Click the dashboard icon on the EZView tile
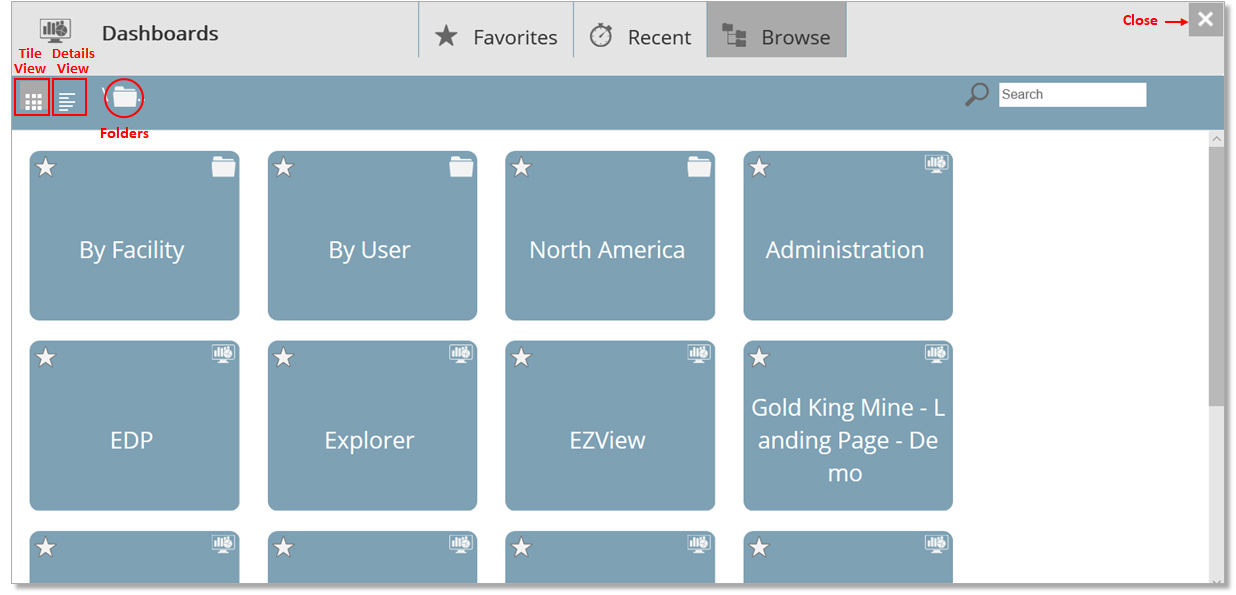 698,356
